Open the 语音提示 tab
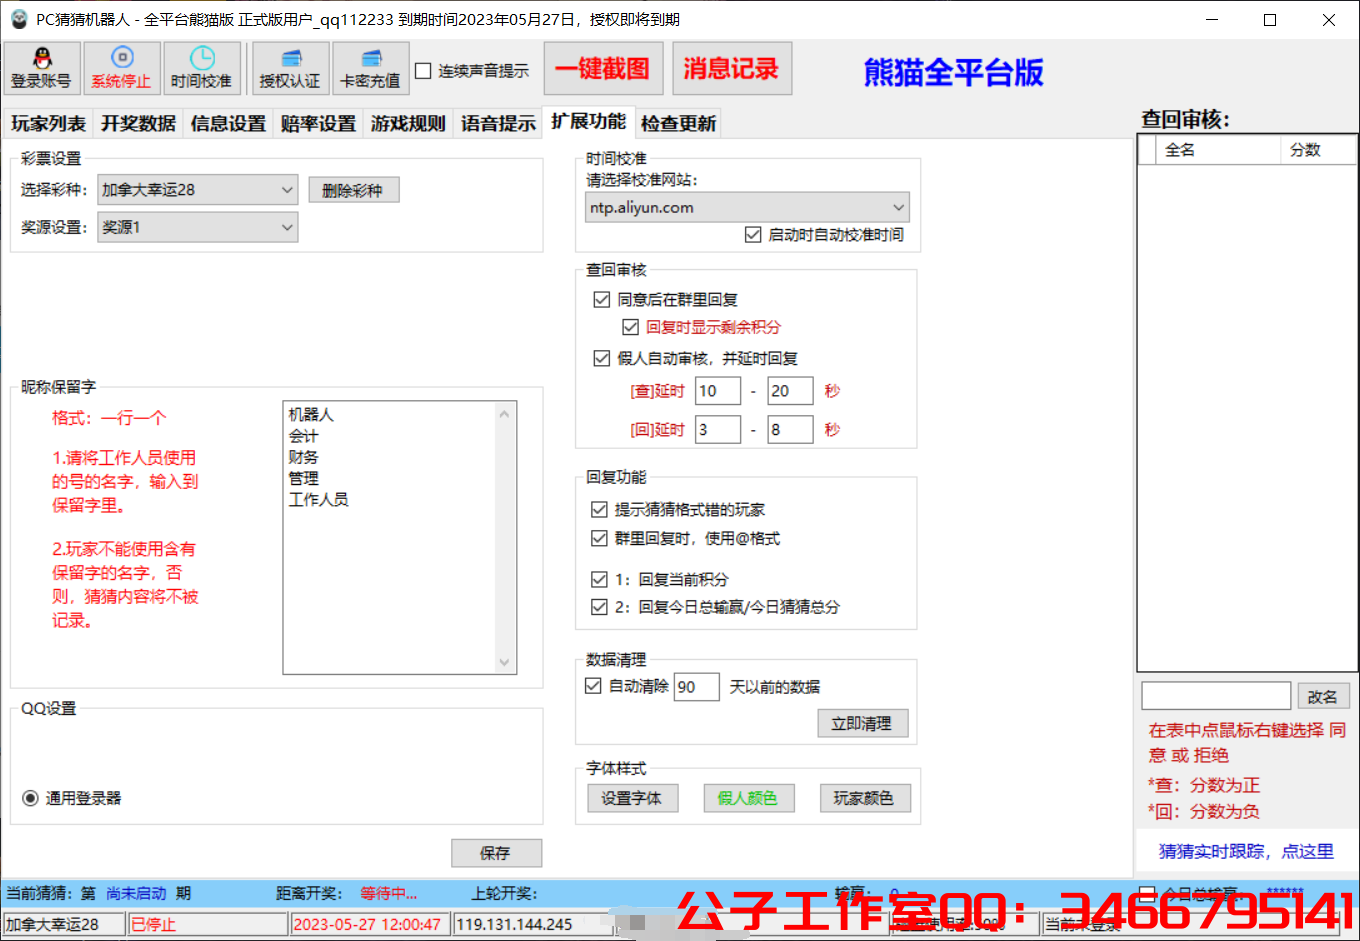The image size is (1360, 941). 498,124
